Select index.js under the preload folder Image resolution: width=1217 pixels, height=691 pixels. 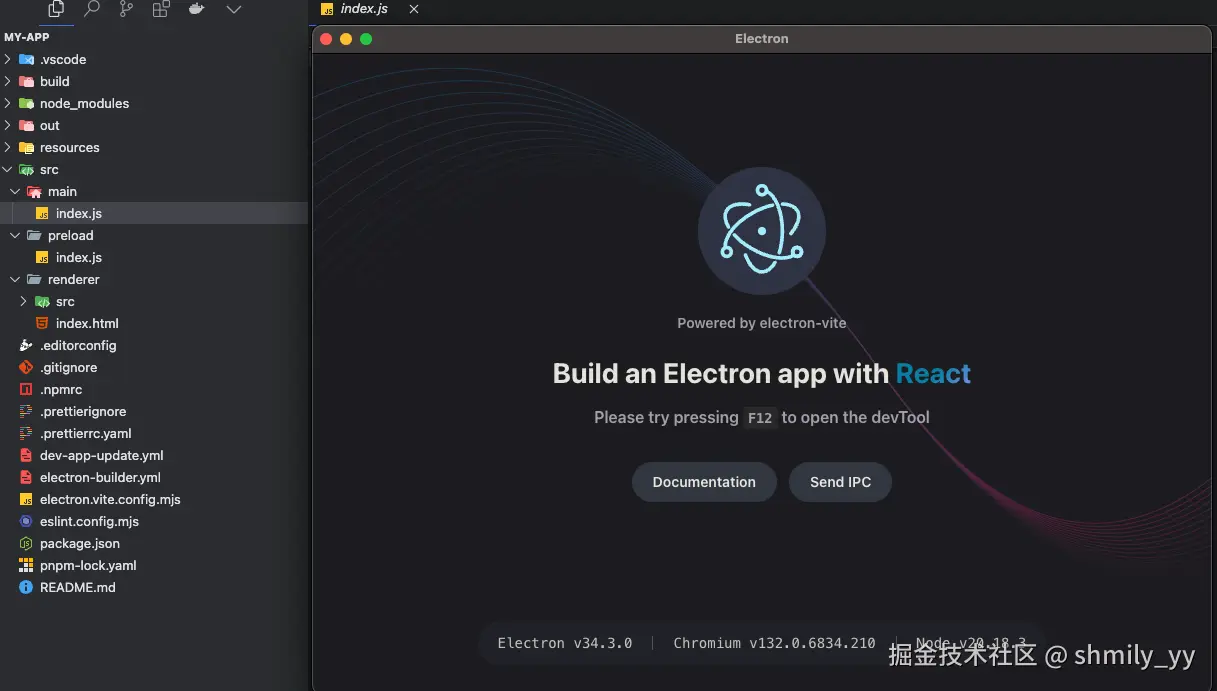click(79, 257)
